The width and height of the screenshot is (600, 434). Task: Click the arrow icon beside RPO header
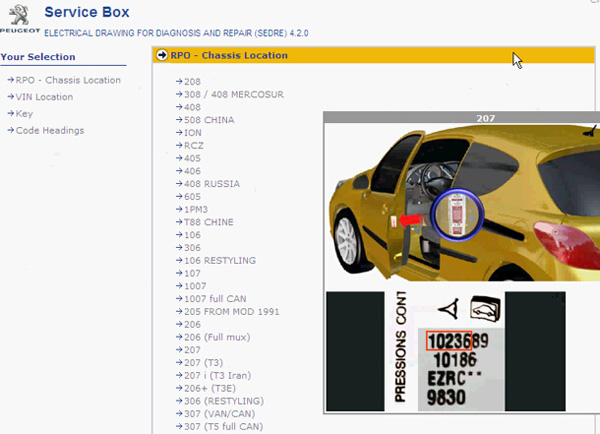click(x=162, y=55)
